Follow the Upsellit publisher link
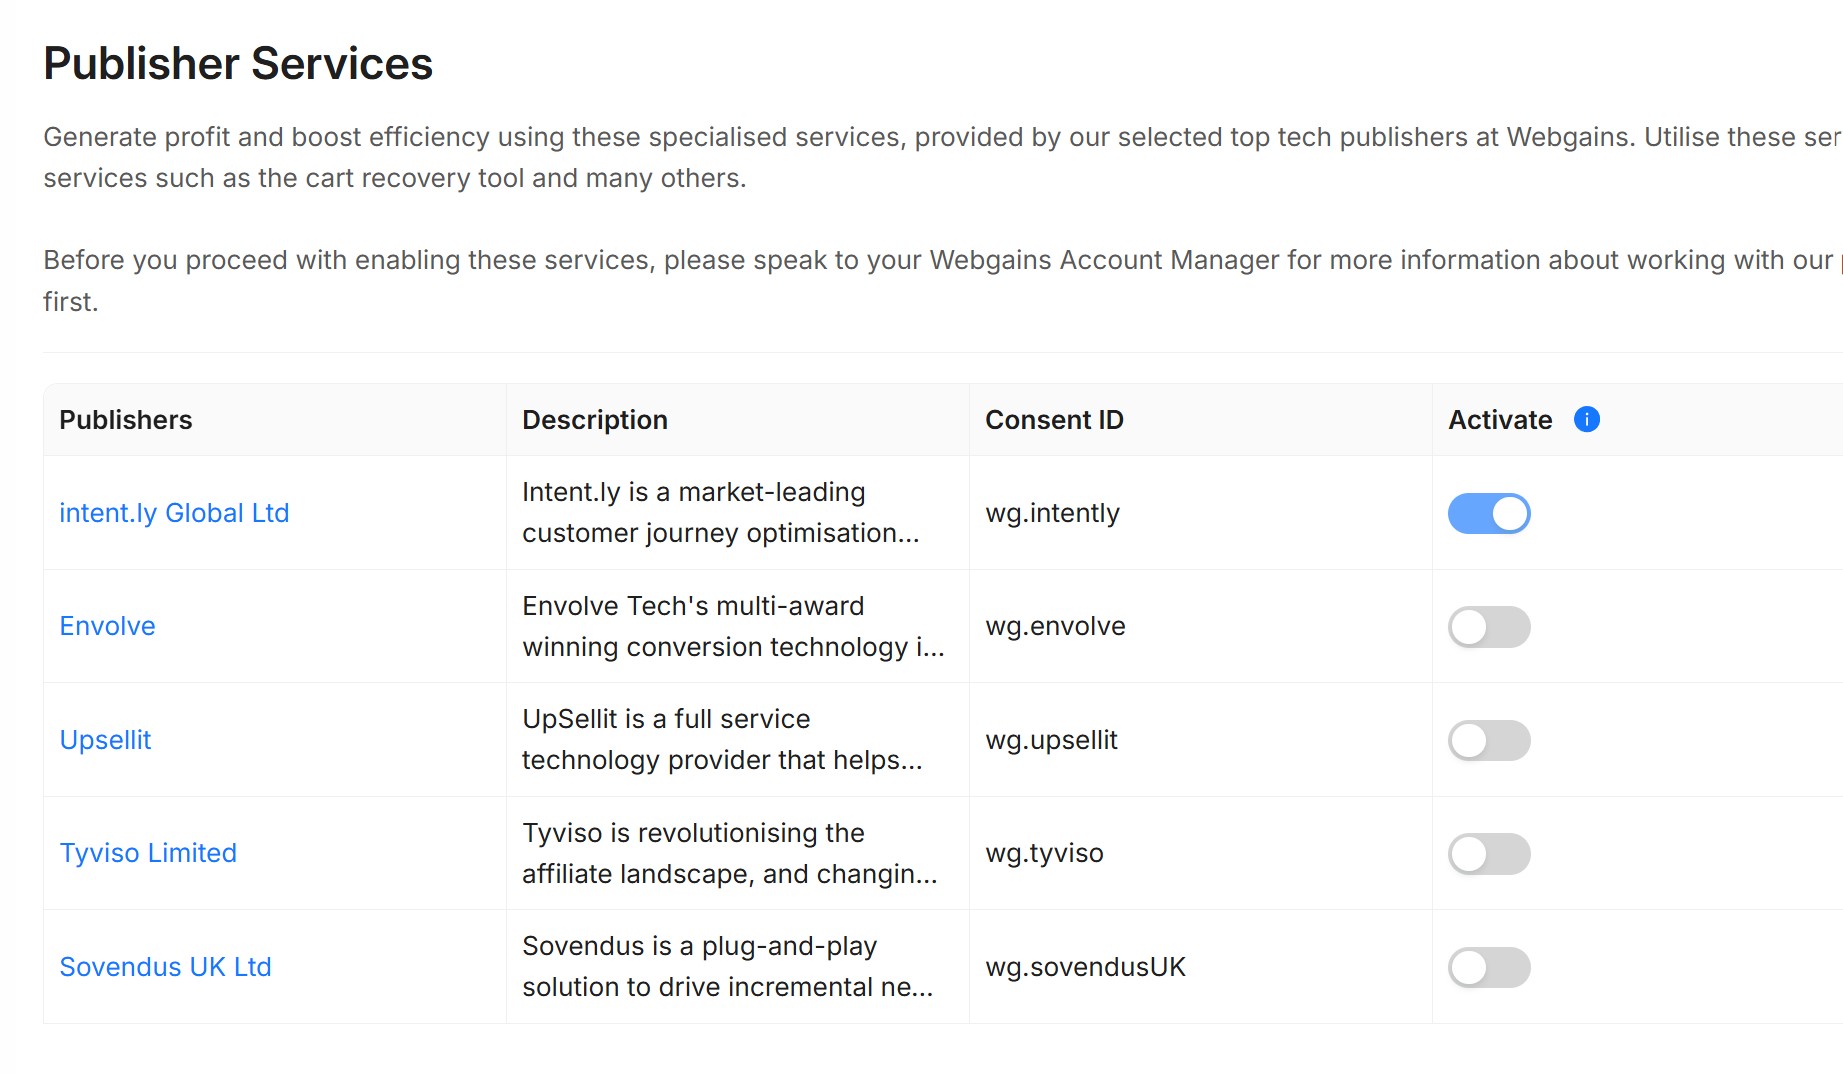 tap(105, 740)
